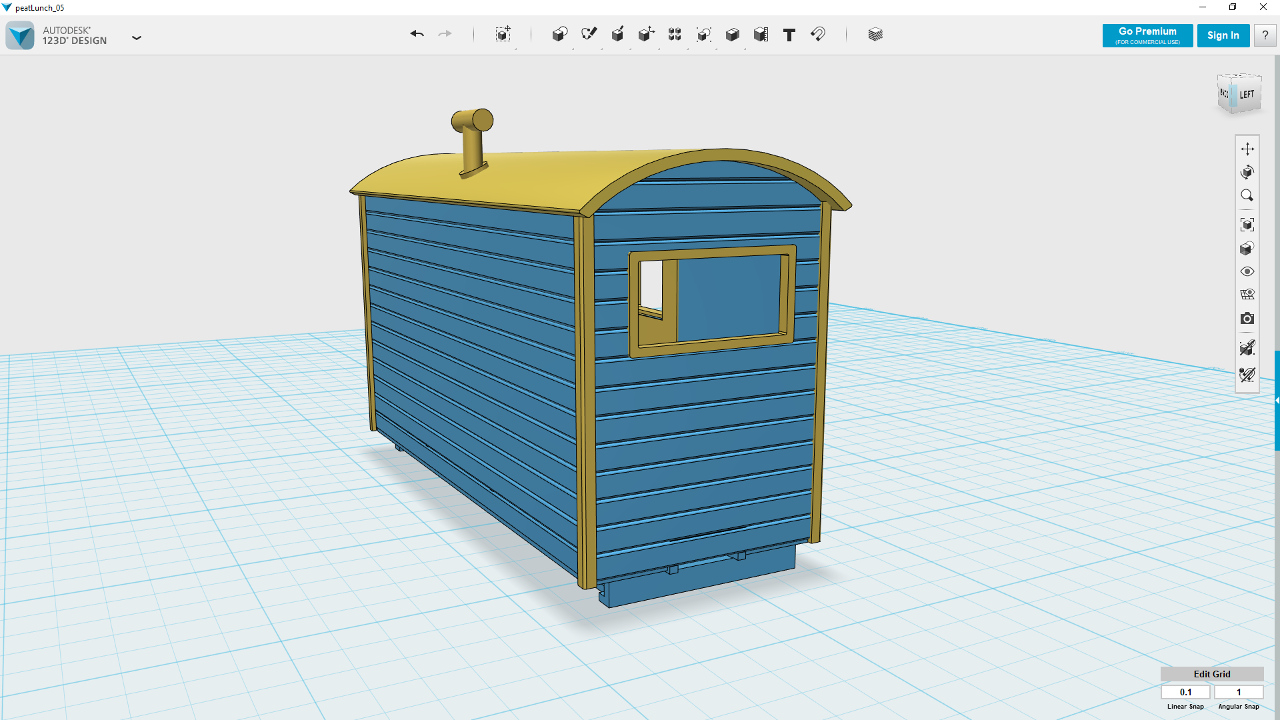This screenshot has height=720, width=1280.
Task: Click the Go Premium button
Action: tap(1147, 35)
